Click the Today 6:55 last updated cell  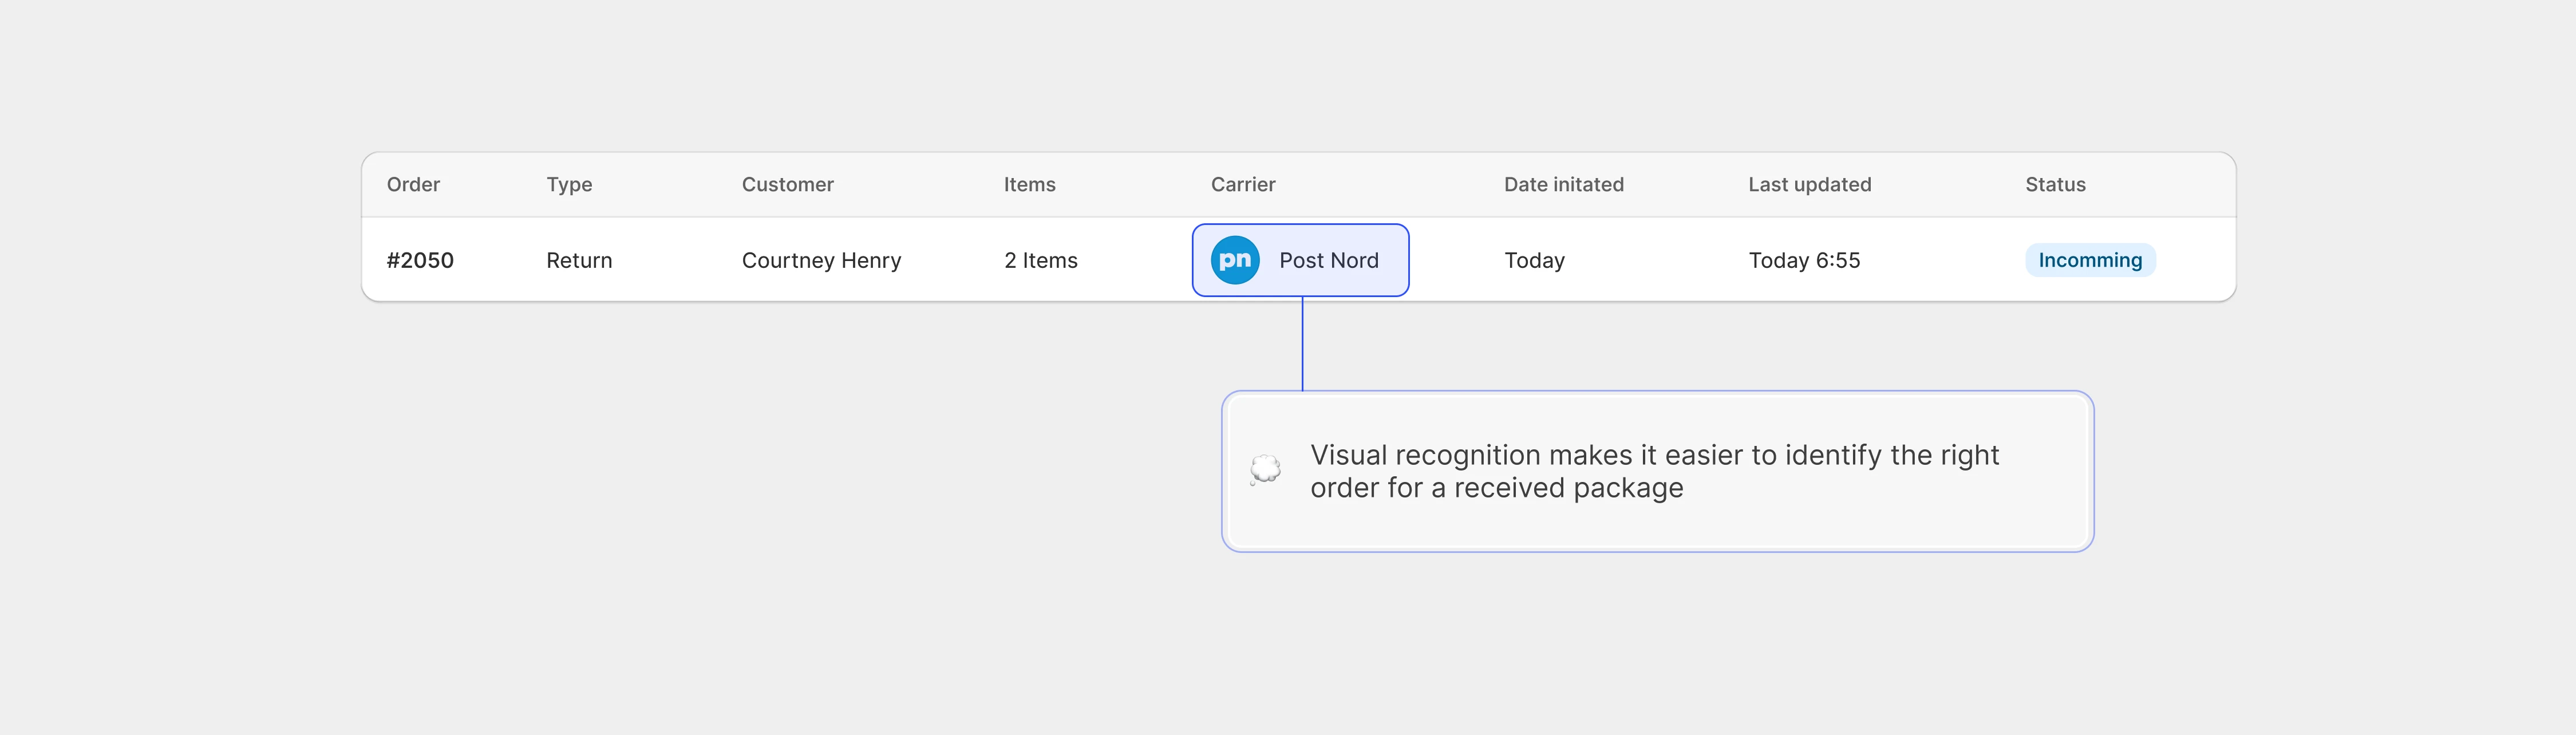tap(1804, 261)
